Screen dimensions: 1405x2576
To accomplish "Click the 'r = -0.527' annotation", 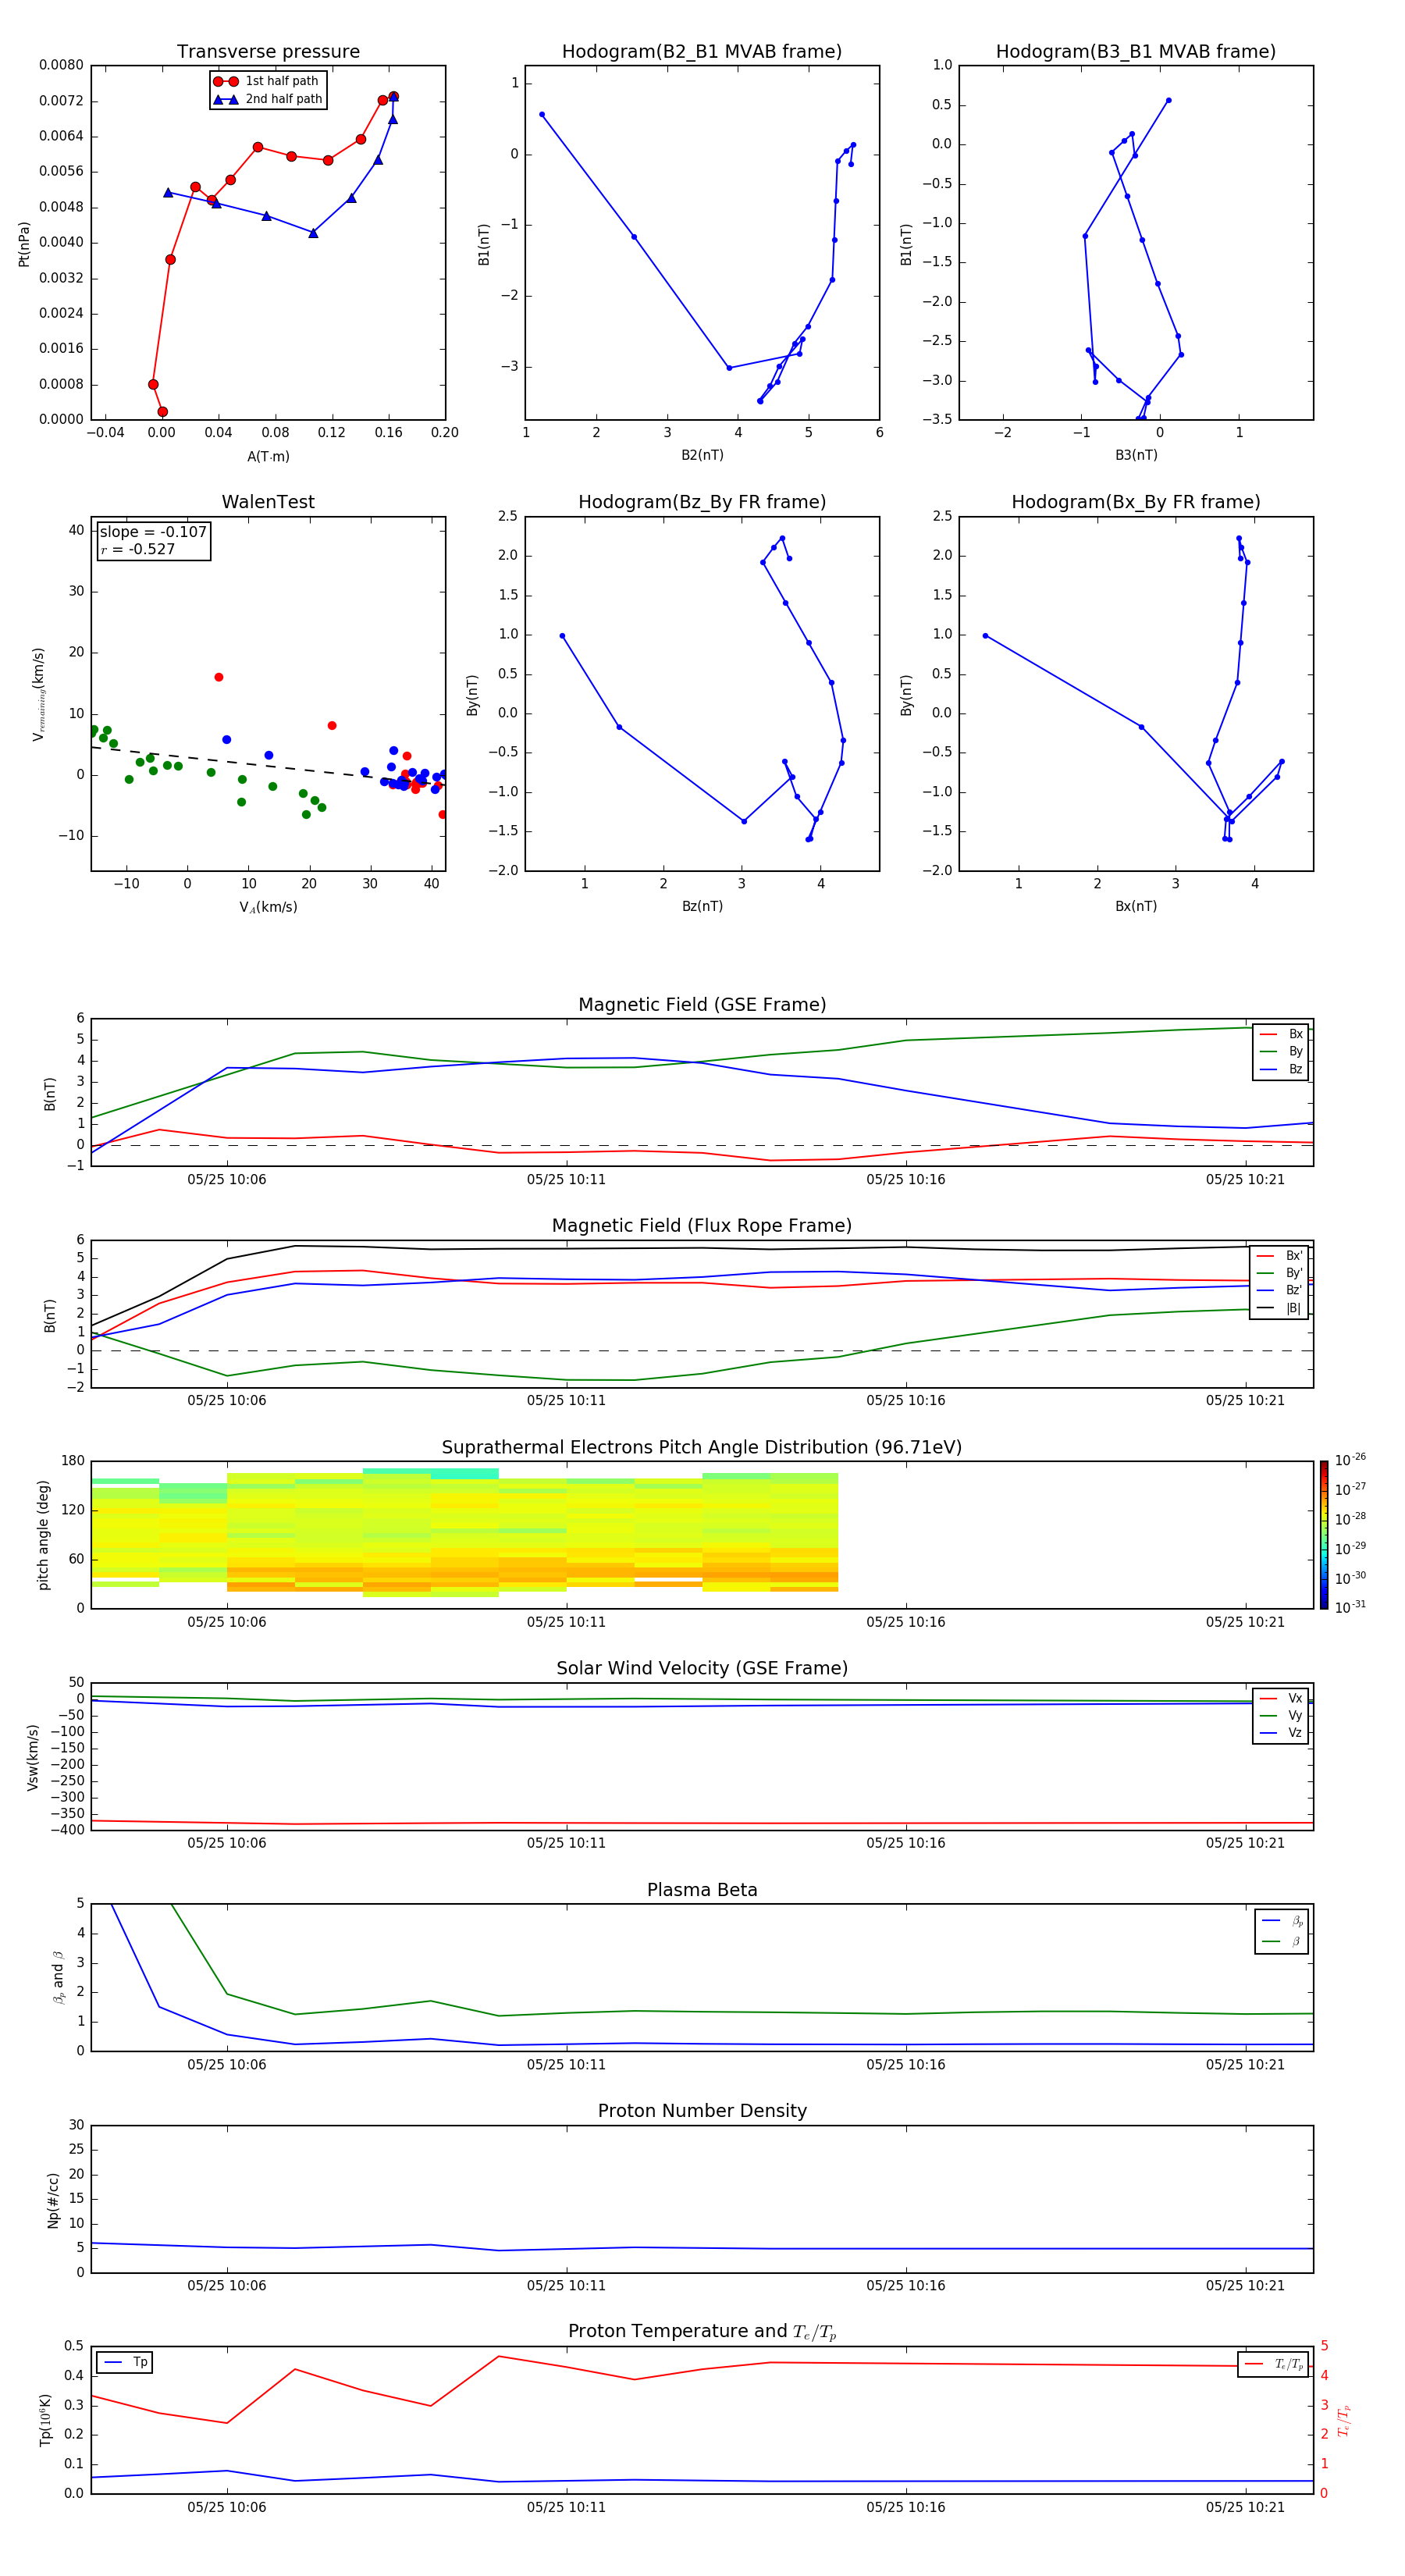I will pyautogui.click(x=138, y=549).
